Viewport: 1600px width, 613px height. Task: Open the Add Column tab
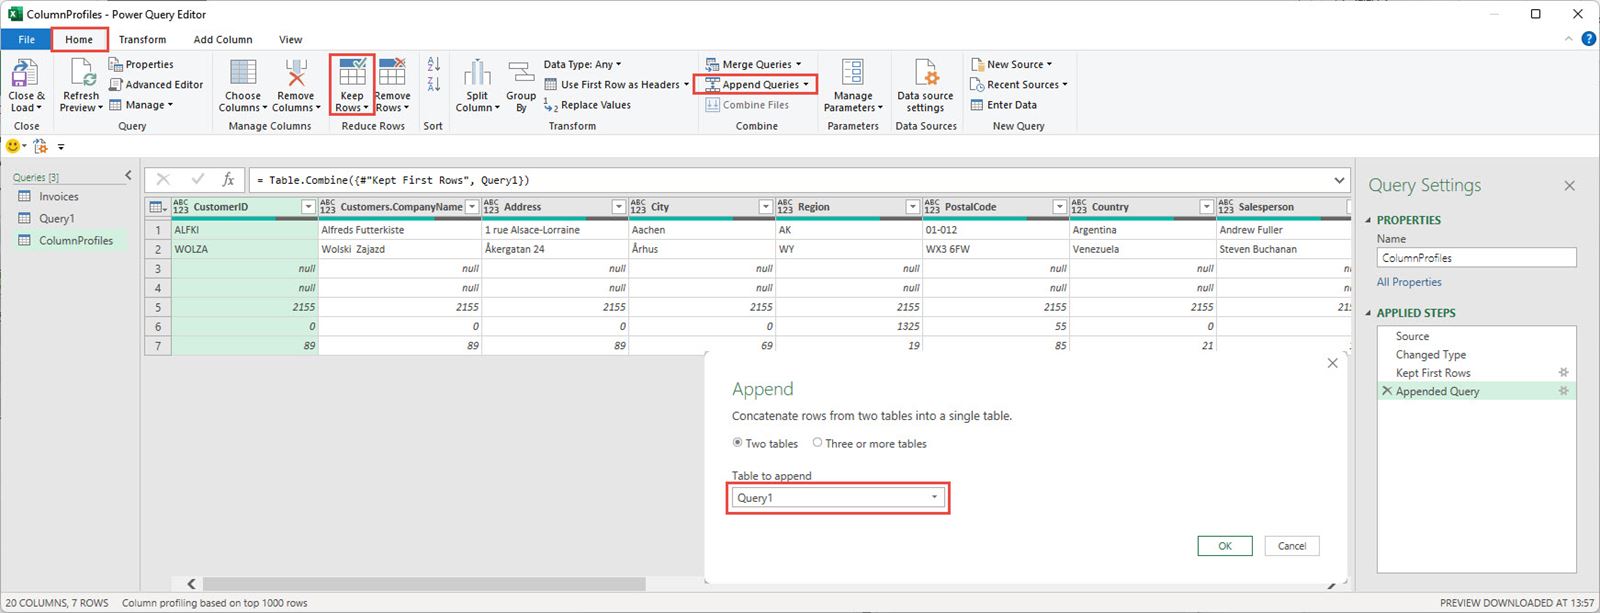pyautogui.click(x=223, y=40)
